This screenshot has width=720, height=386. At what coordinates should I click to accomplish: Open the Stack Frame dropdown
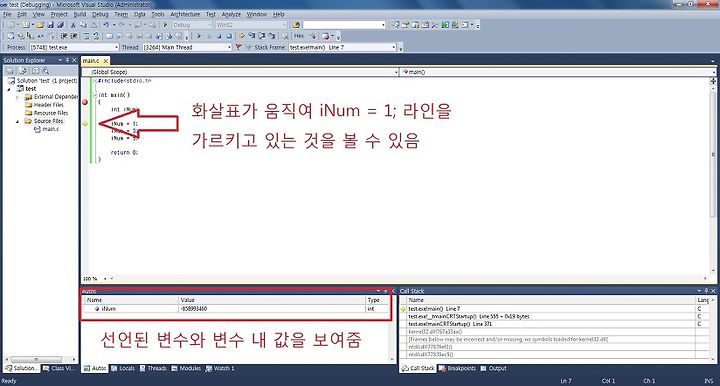342,47
